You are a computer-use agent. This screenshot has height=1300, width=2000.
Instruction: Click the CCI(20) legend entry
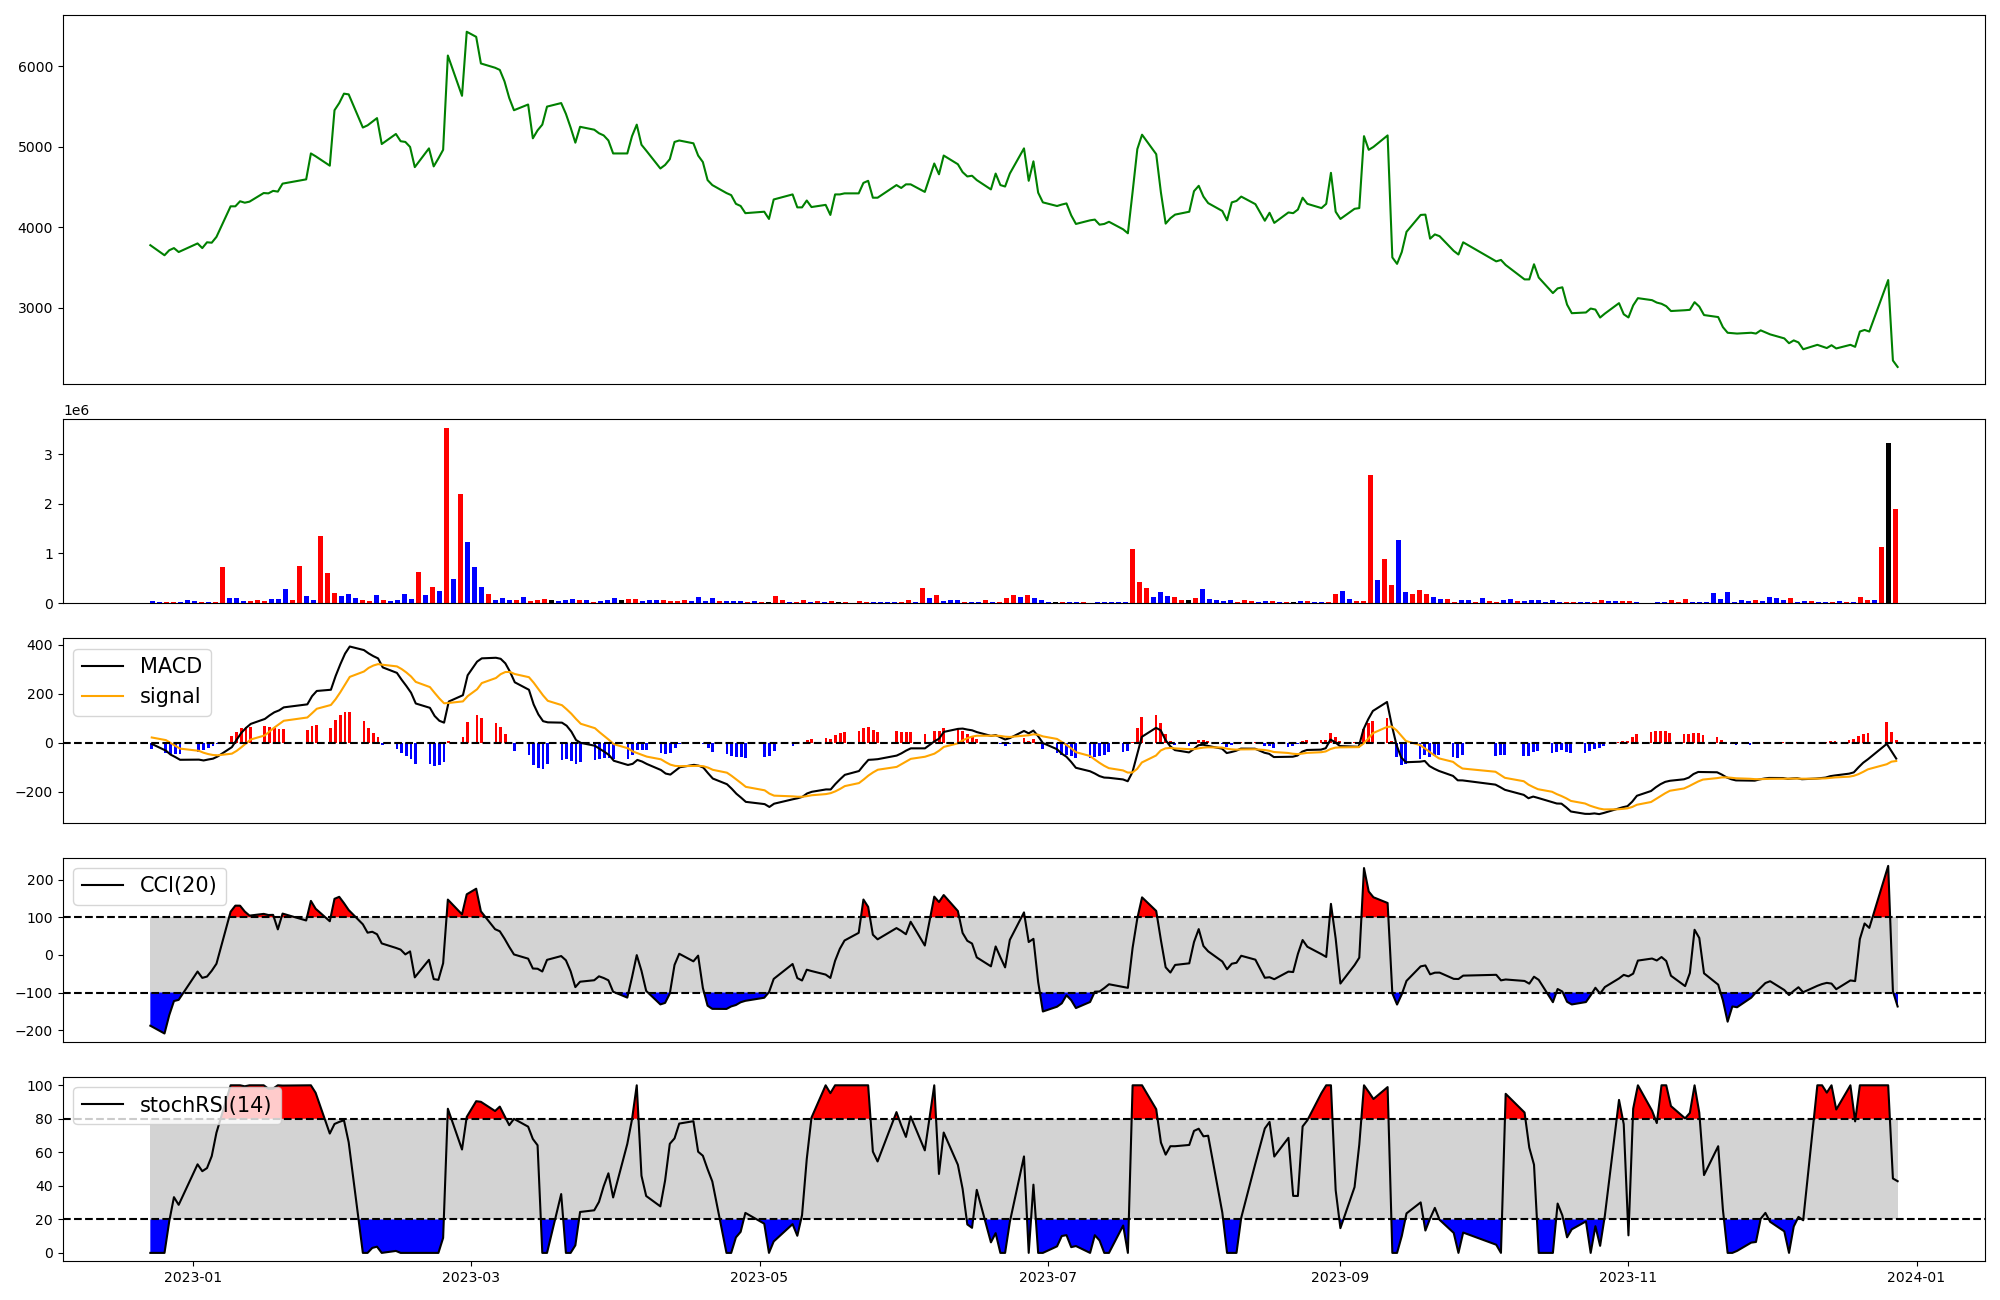pyautogui.click(x=178, y=885)
